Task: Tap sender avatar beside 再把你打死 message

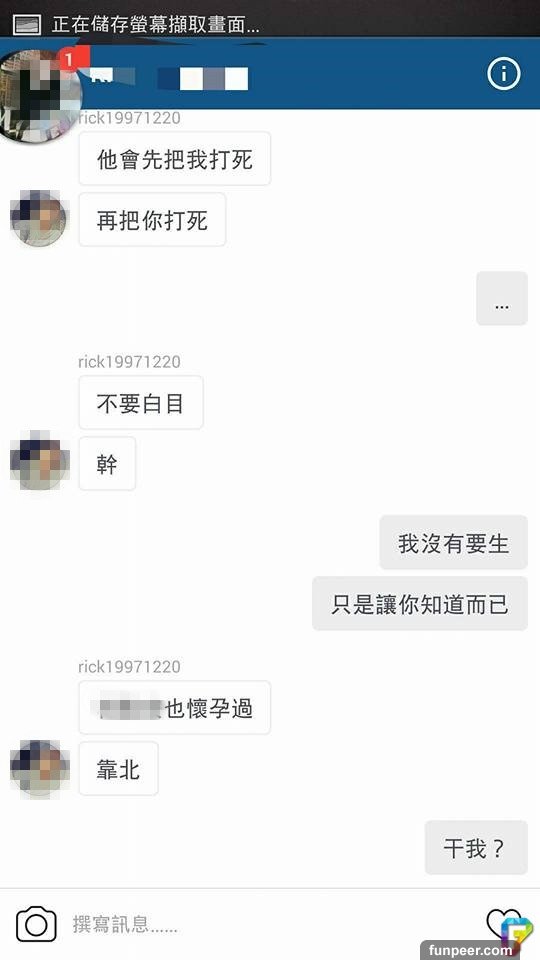Action: (x=39, y=219)
